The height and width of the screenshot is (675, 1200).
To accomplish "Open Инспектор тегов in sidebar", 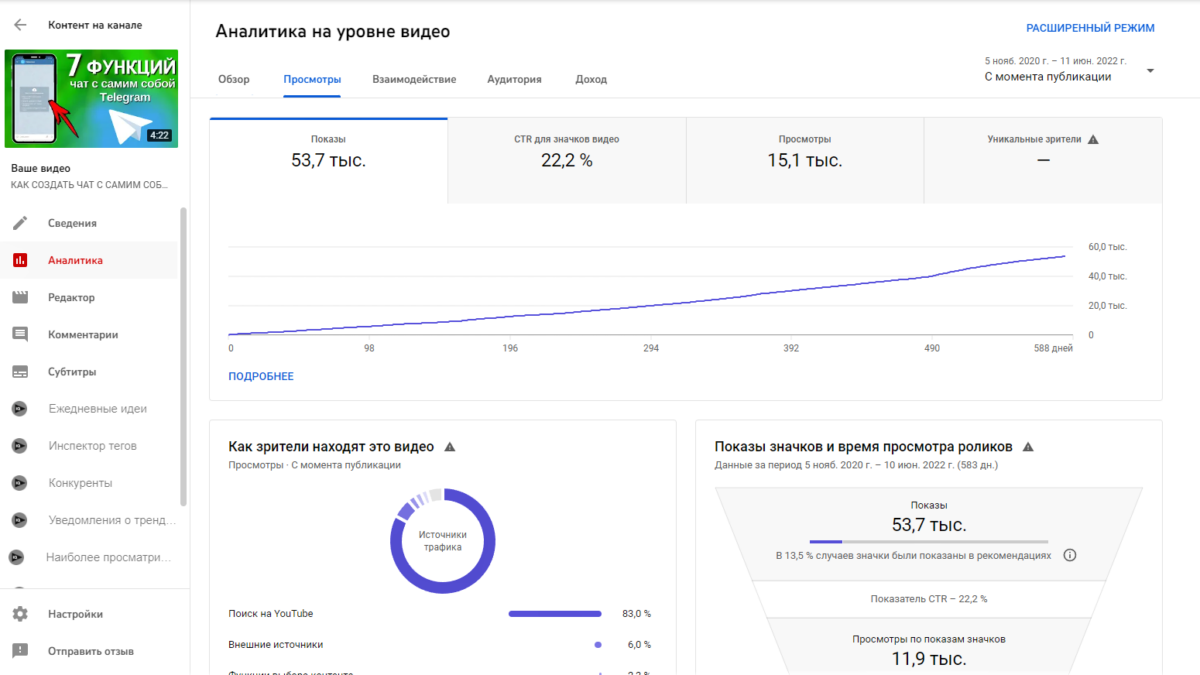I will 92,446.
